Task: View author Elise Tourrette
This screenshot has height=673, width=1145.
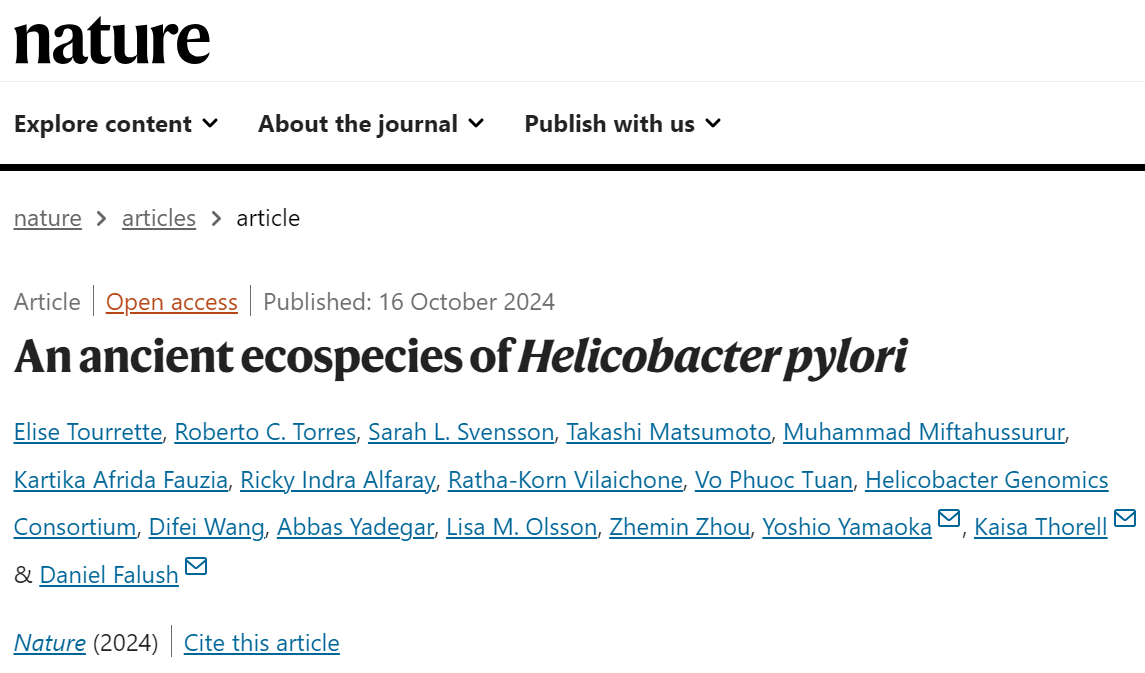Action: click(88, 432)
